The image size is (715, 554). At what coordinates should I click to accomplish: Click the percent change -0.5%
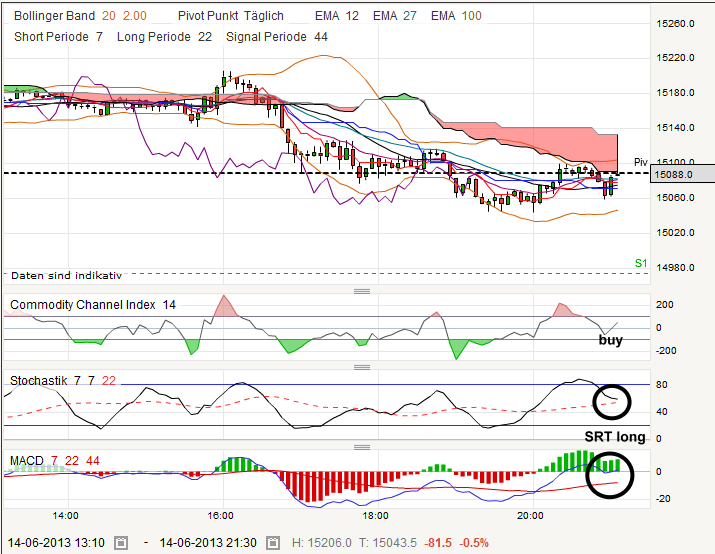(x=474, y=543)
